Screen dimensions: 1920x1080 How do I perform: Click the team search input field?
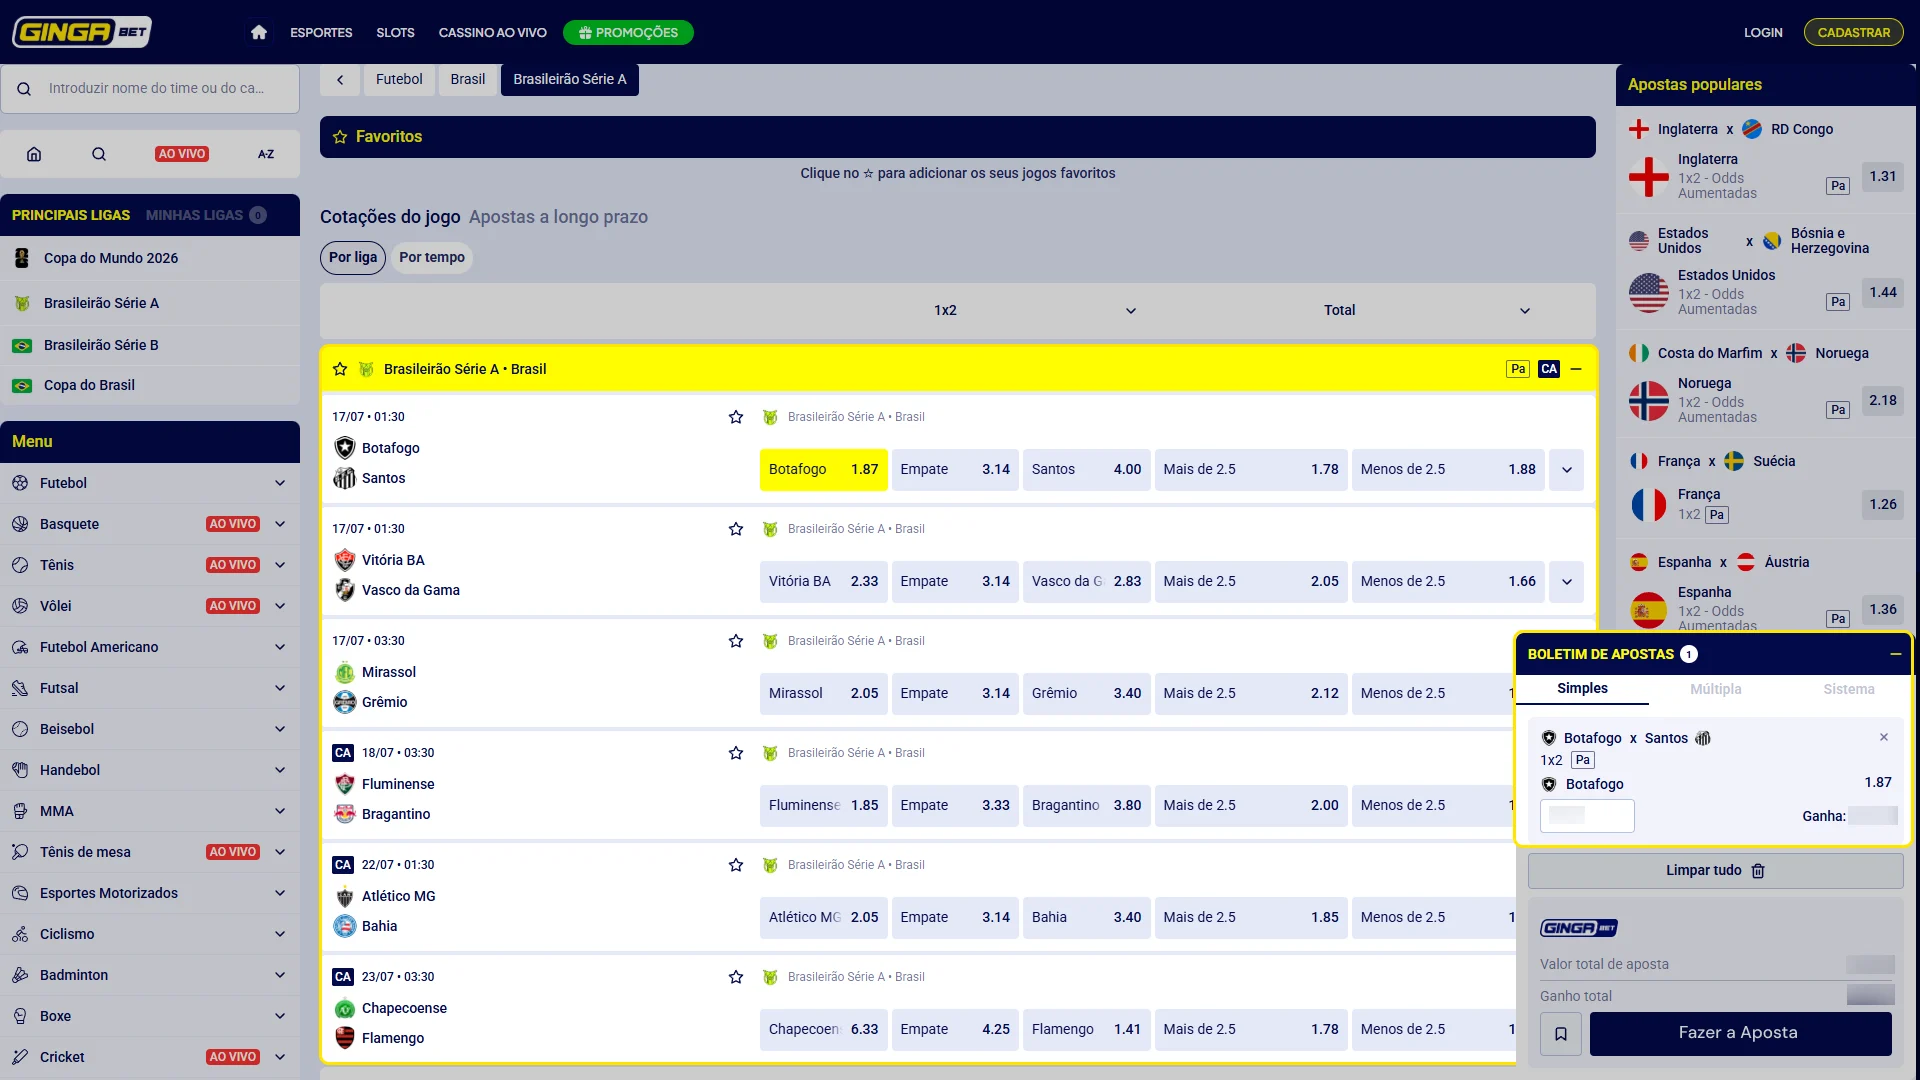150,89
